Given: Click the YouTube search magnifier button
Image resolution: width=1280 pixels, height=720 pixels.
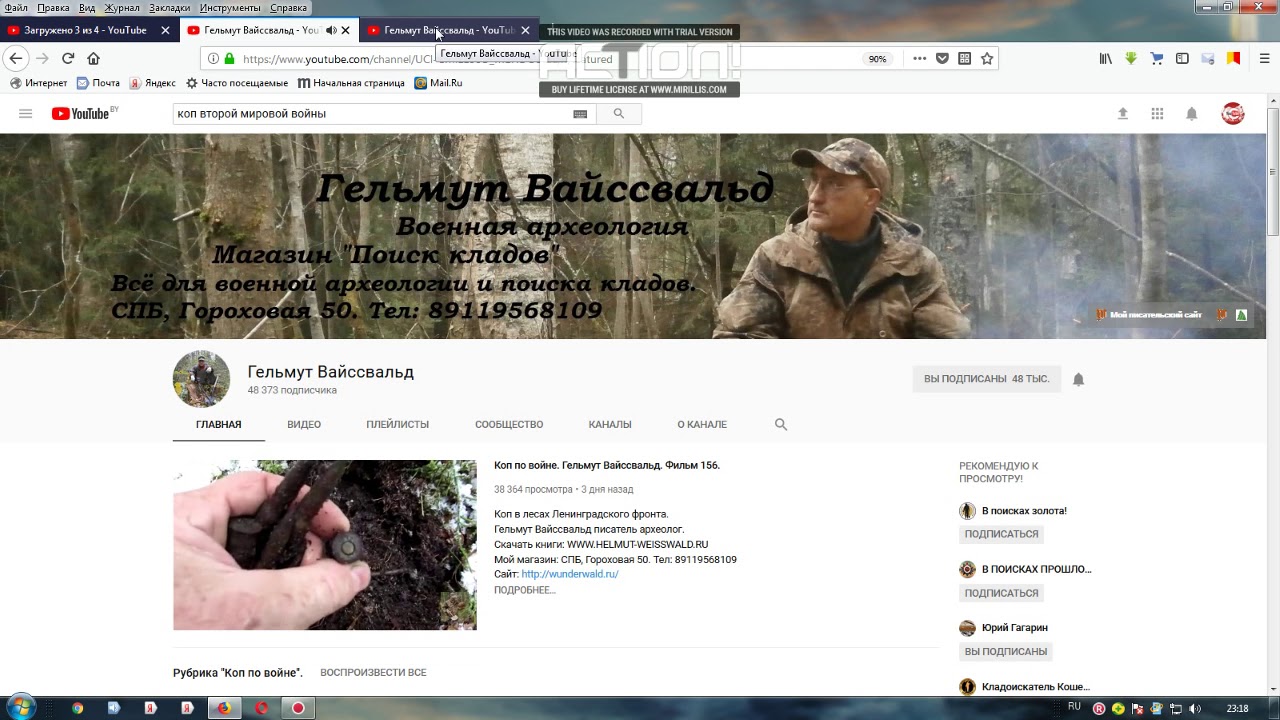Looking at the screenshot, I should 619,114.
